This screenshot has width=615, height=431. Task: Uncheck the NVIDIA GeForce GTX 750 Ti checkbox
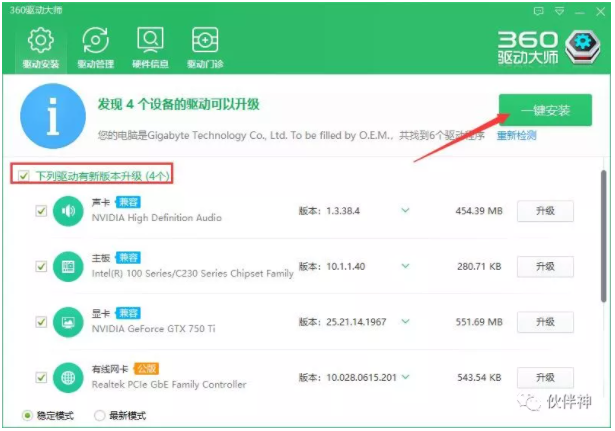pyautogui.click(x=41, y=322)
